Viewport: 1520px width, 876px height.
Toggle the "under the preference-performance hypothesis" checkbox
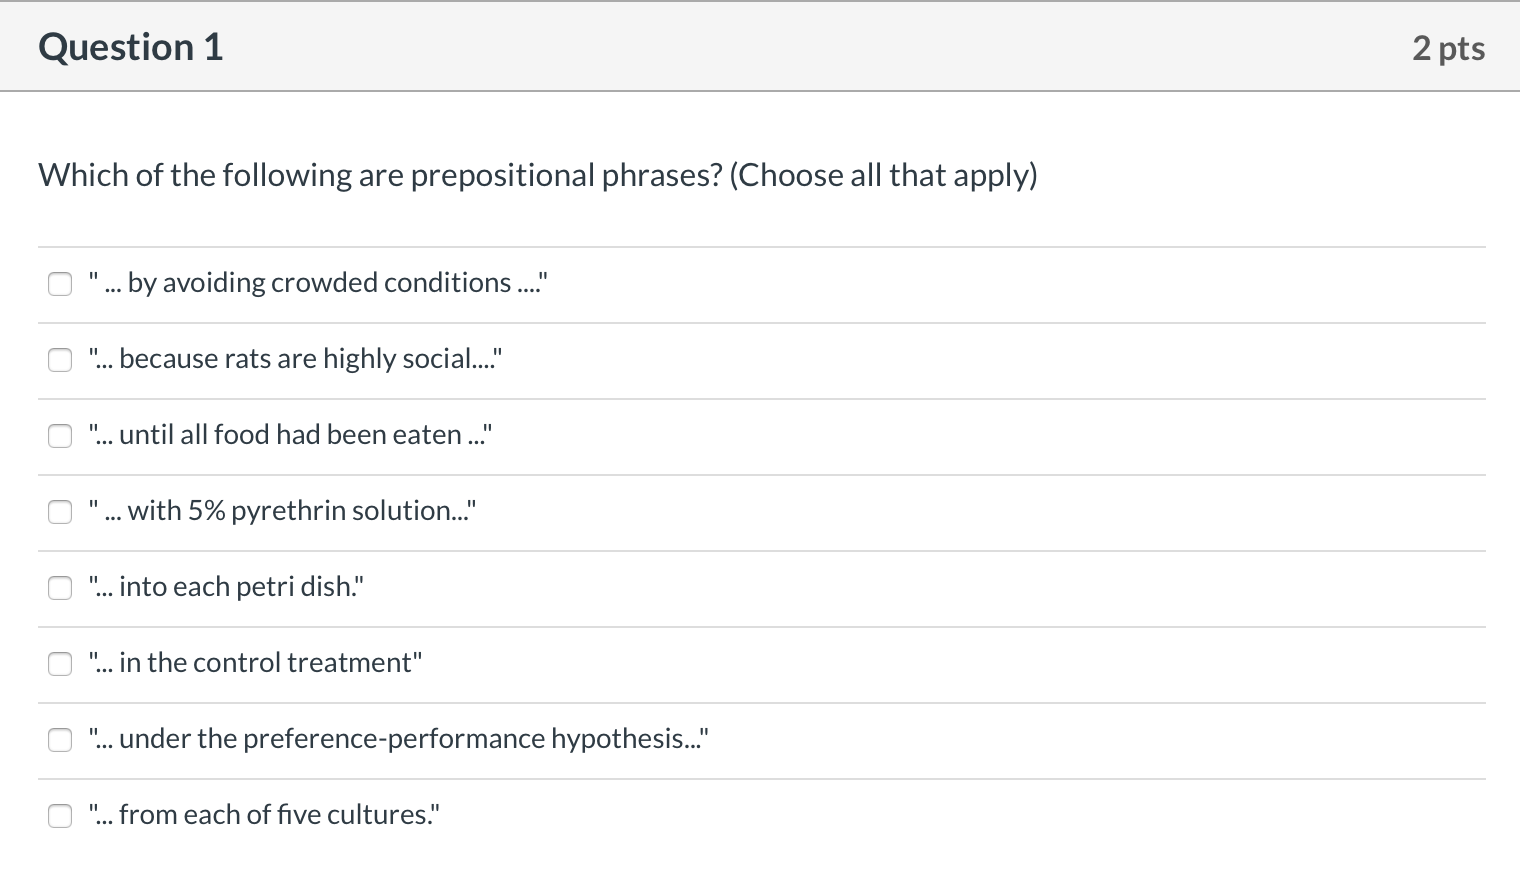point(61,740)
